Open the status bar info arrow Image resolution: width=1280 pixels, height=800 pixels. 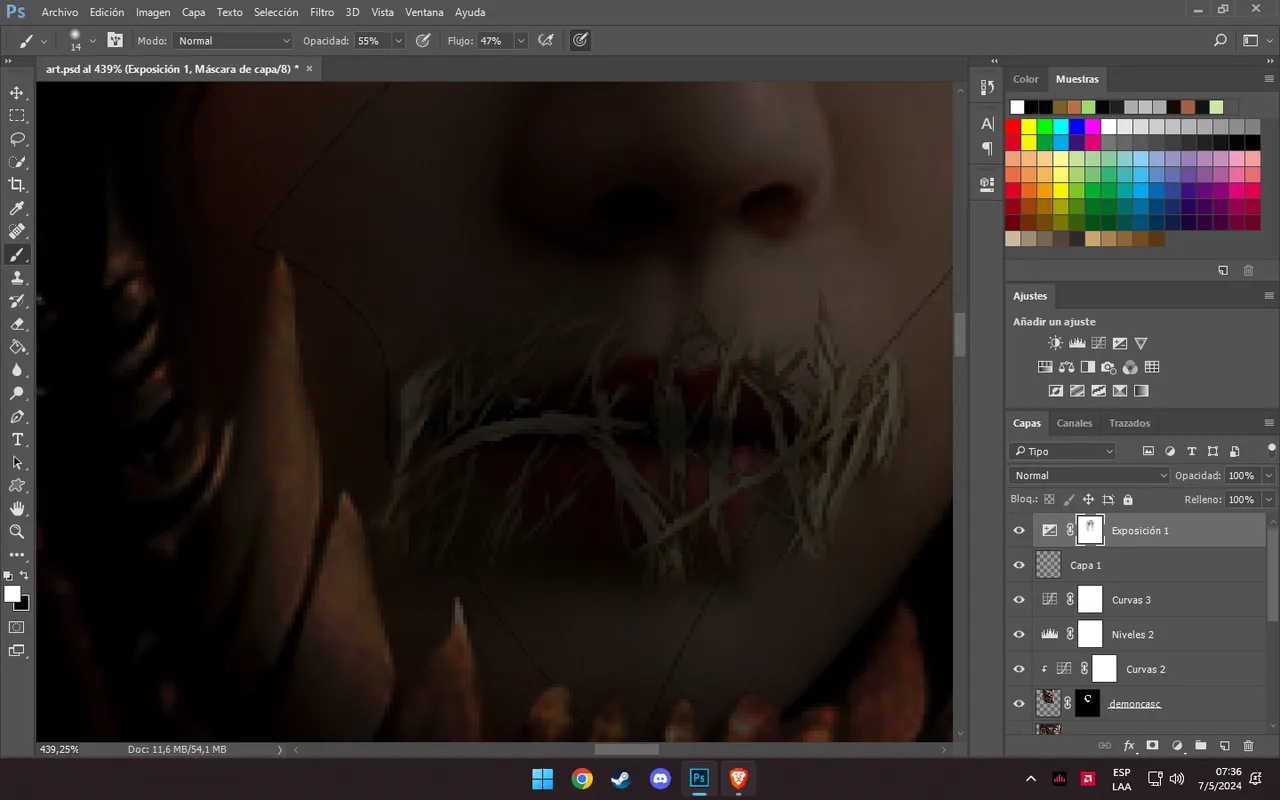point(280,749)
